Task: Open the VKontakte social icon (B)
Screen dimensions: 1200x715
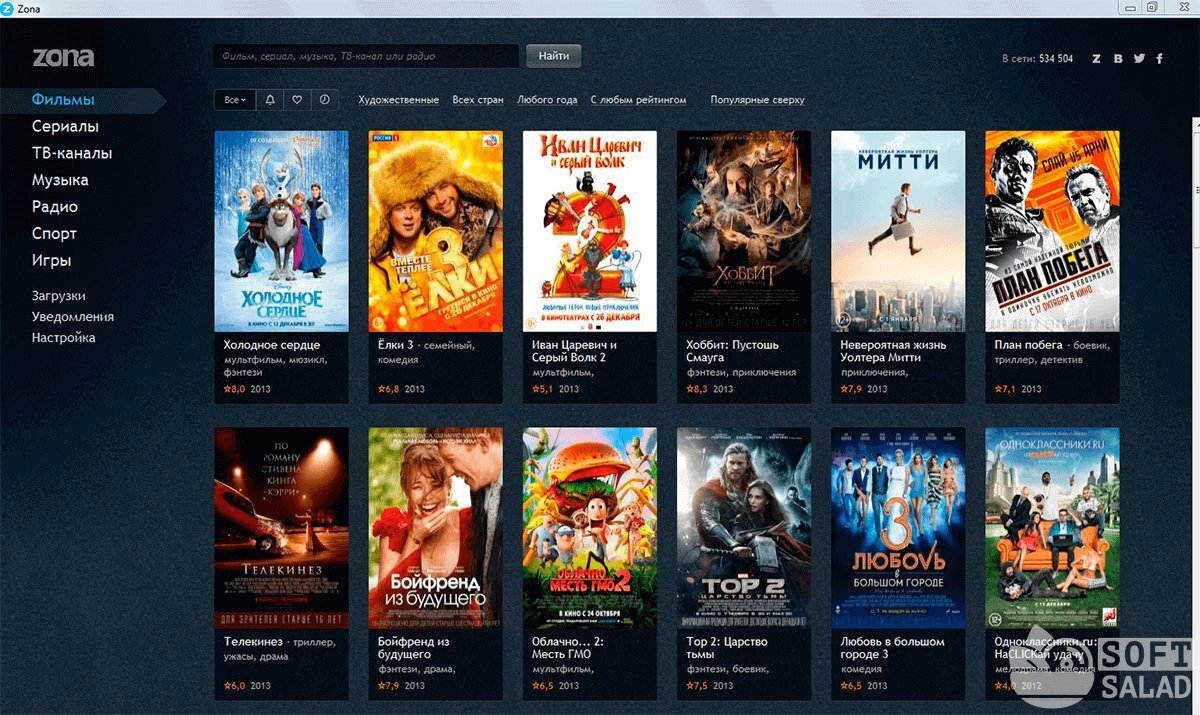Action: click(1118, 59)
